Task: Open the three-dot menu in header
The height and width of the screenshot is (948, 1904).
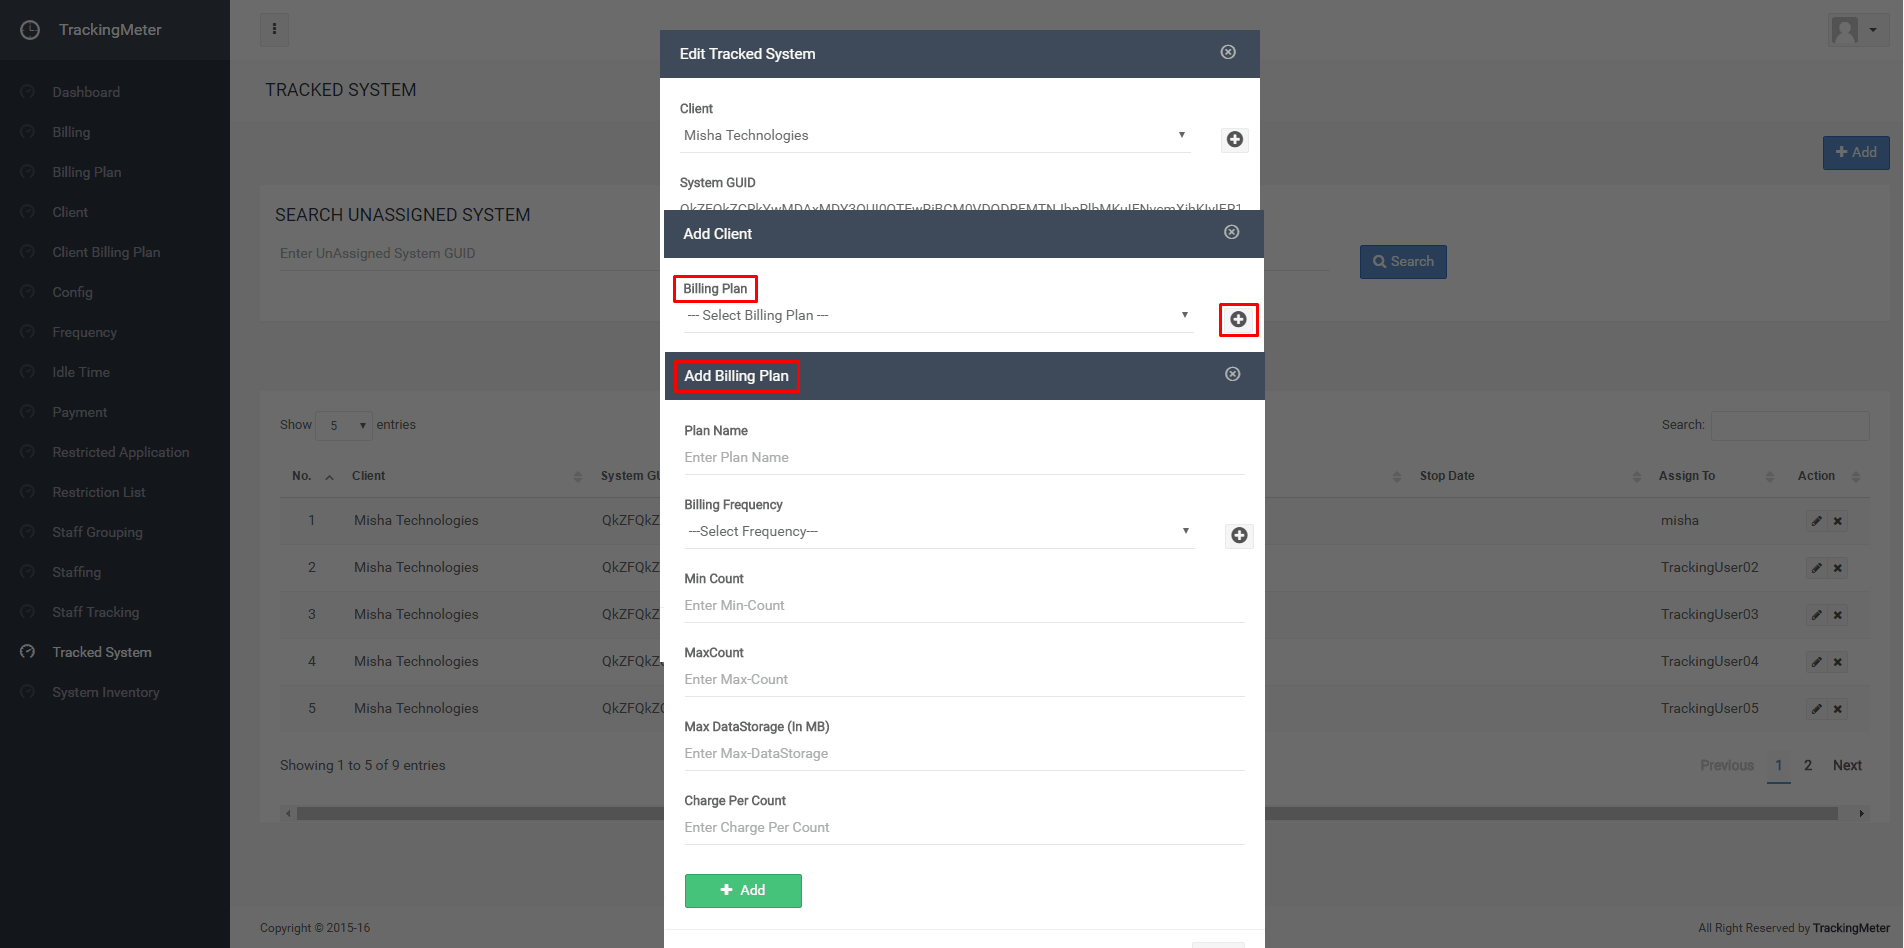Action: (x=274, y=30)
